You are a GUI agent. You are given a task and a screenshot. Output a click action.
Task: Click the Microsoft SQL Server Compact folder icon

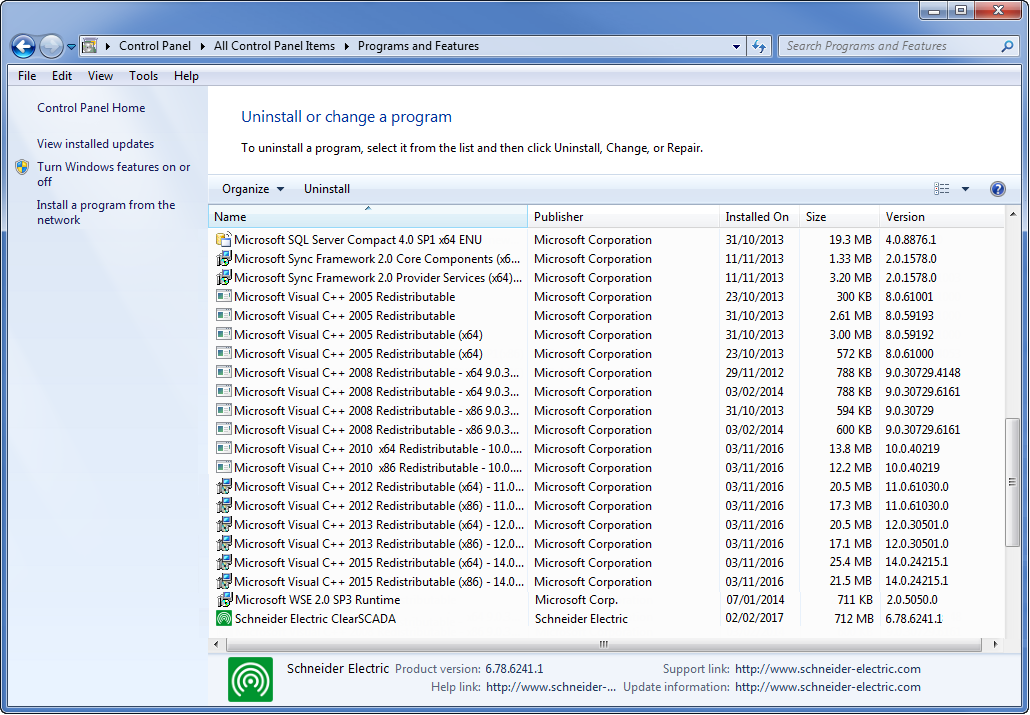[x=222, y=239]
